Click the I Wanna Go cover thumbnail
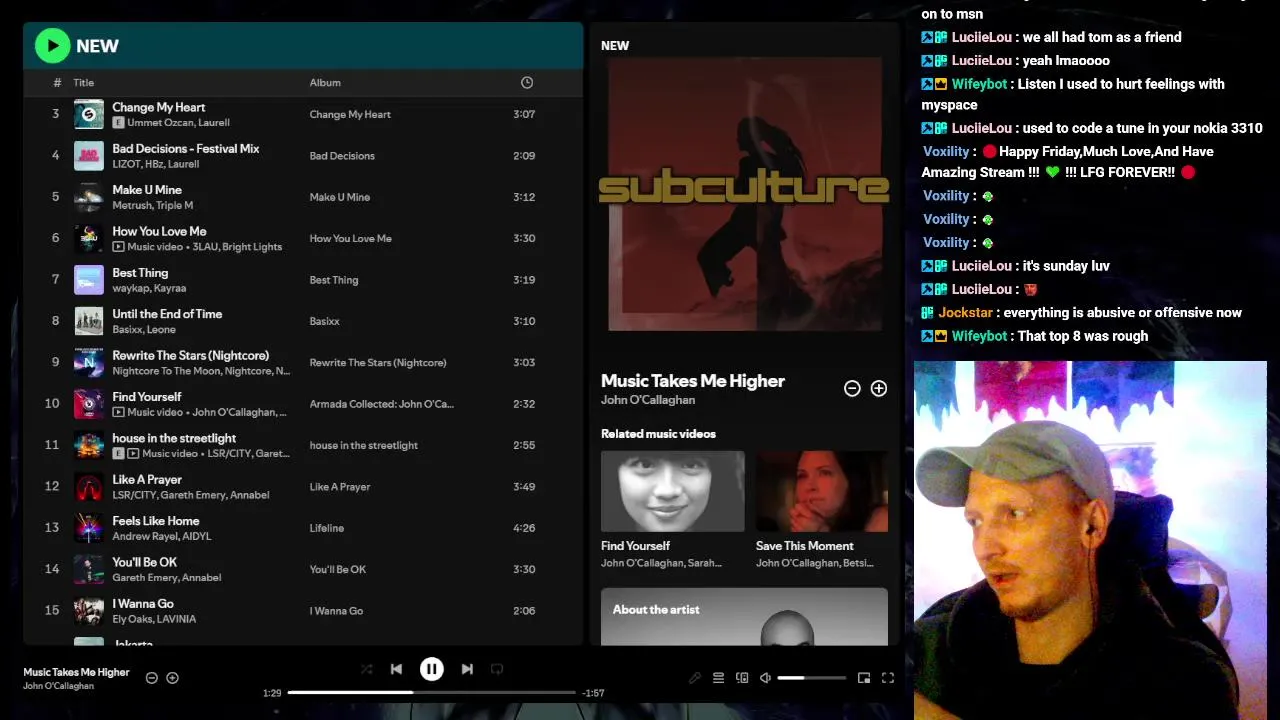This screenshot has height=720, width=1280. pyautogui.click(x=89, y=611)
